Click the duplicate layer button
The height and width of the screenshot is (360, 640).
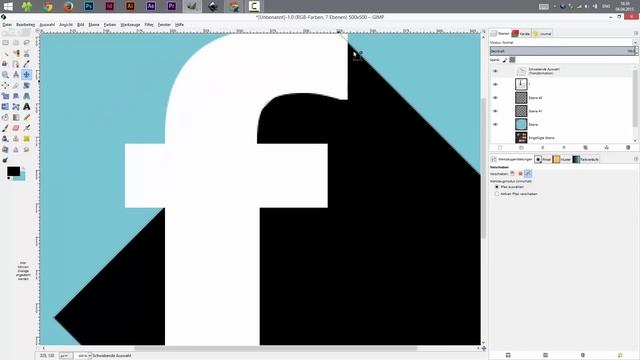[585, 147]
